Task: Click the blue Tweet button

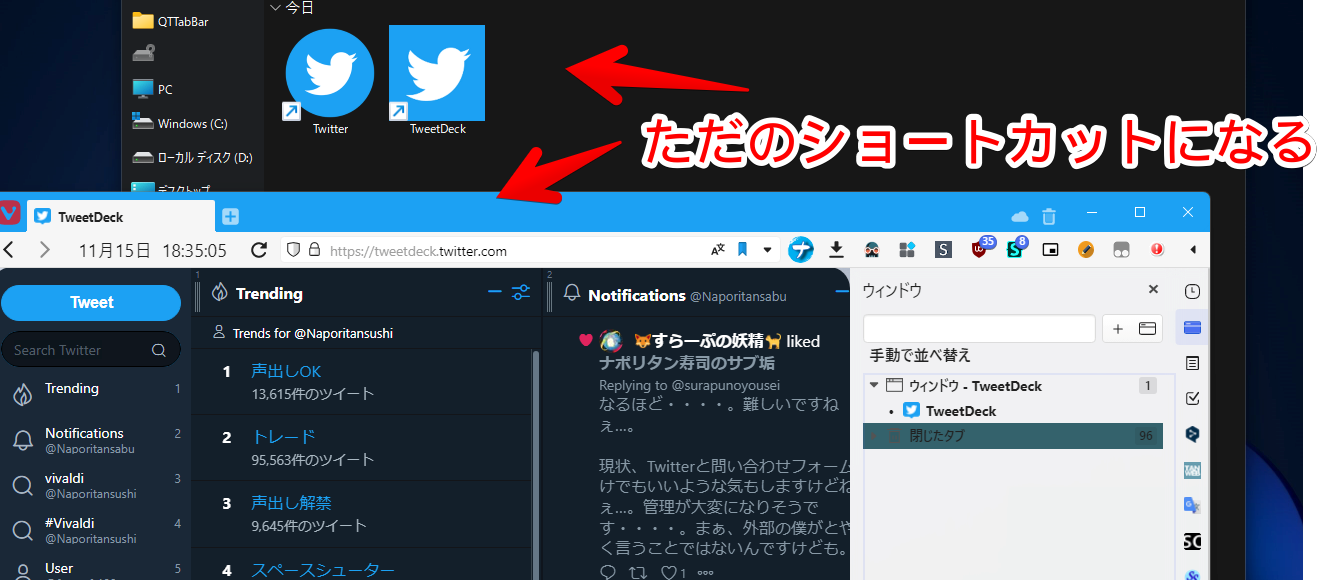Action: coord(91,302)
